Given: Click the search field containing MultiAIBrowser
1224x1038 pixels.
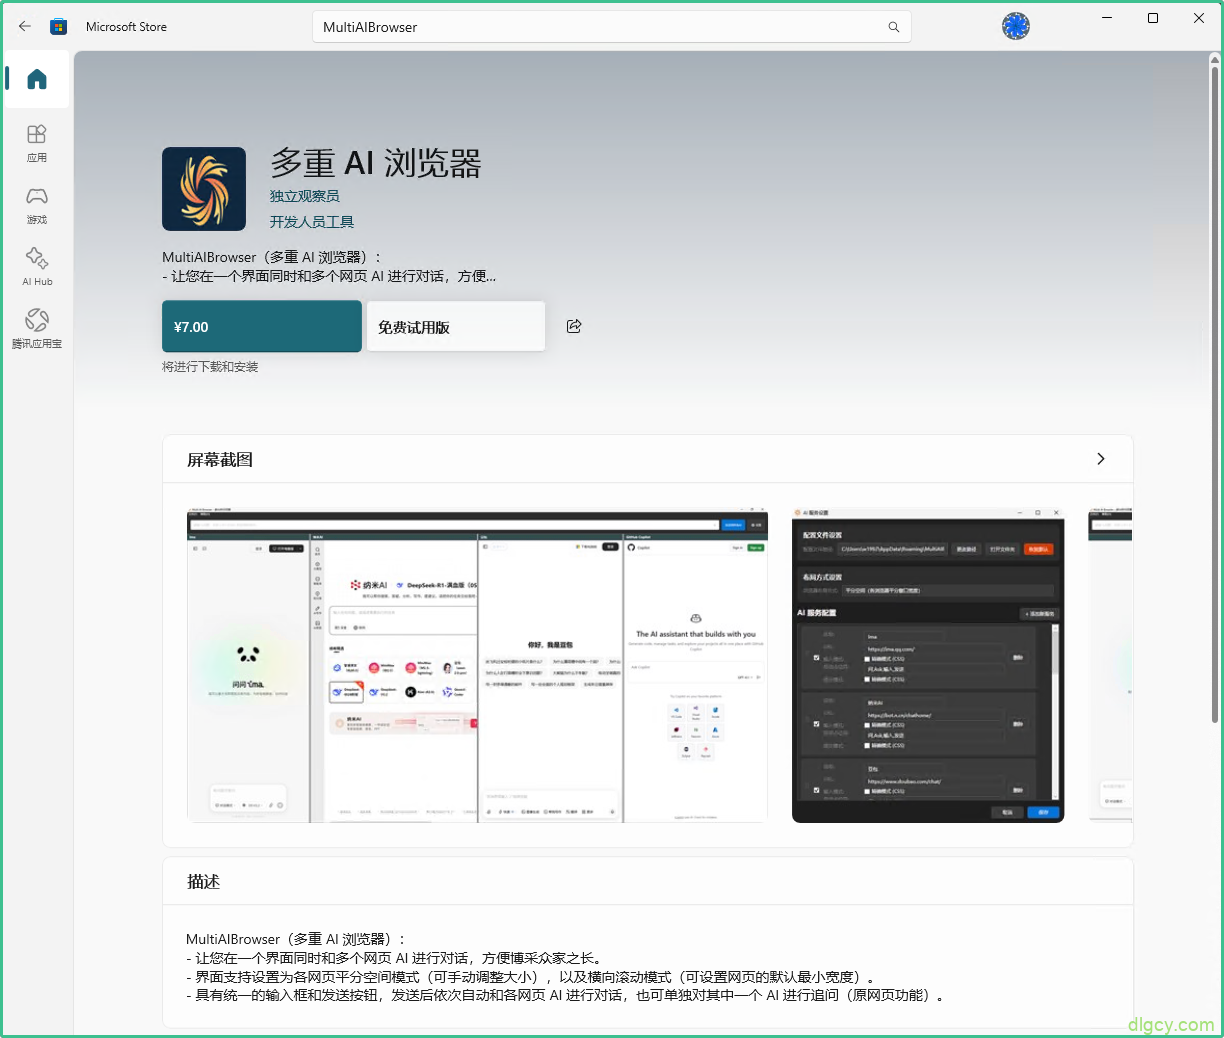Looking at the screenshot, I should point(600,27).
